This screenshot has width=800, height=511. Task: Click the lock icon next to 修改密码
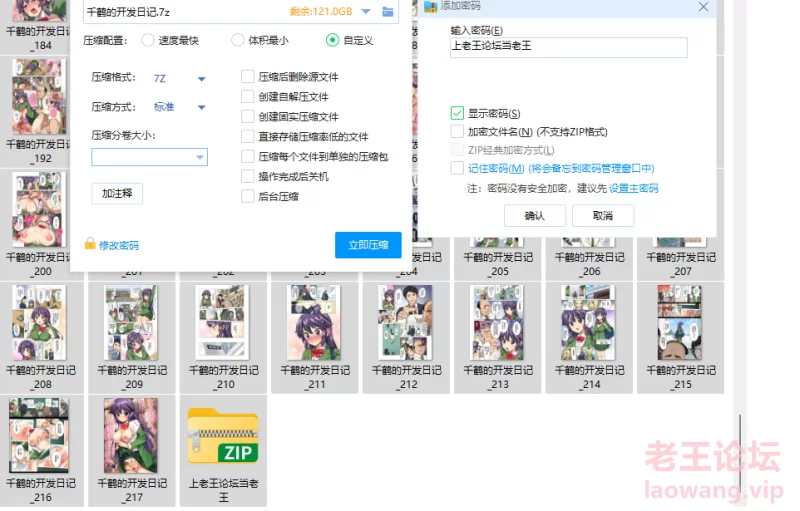[90, 244]
